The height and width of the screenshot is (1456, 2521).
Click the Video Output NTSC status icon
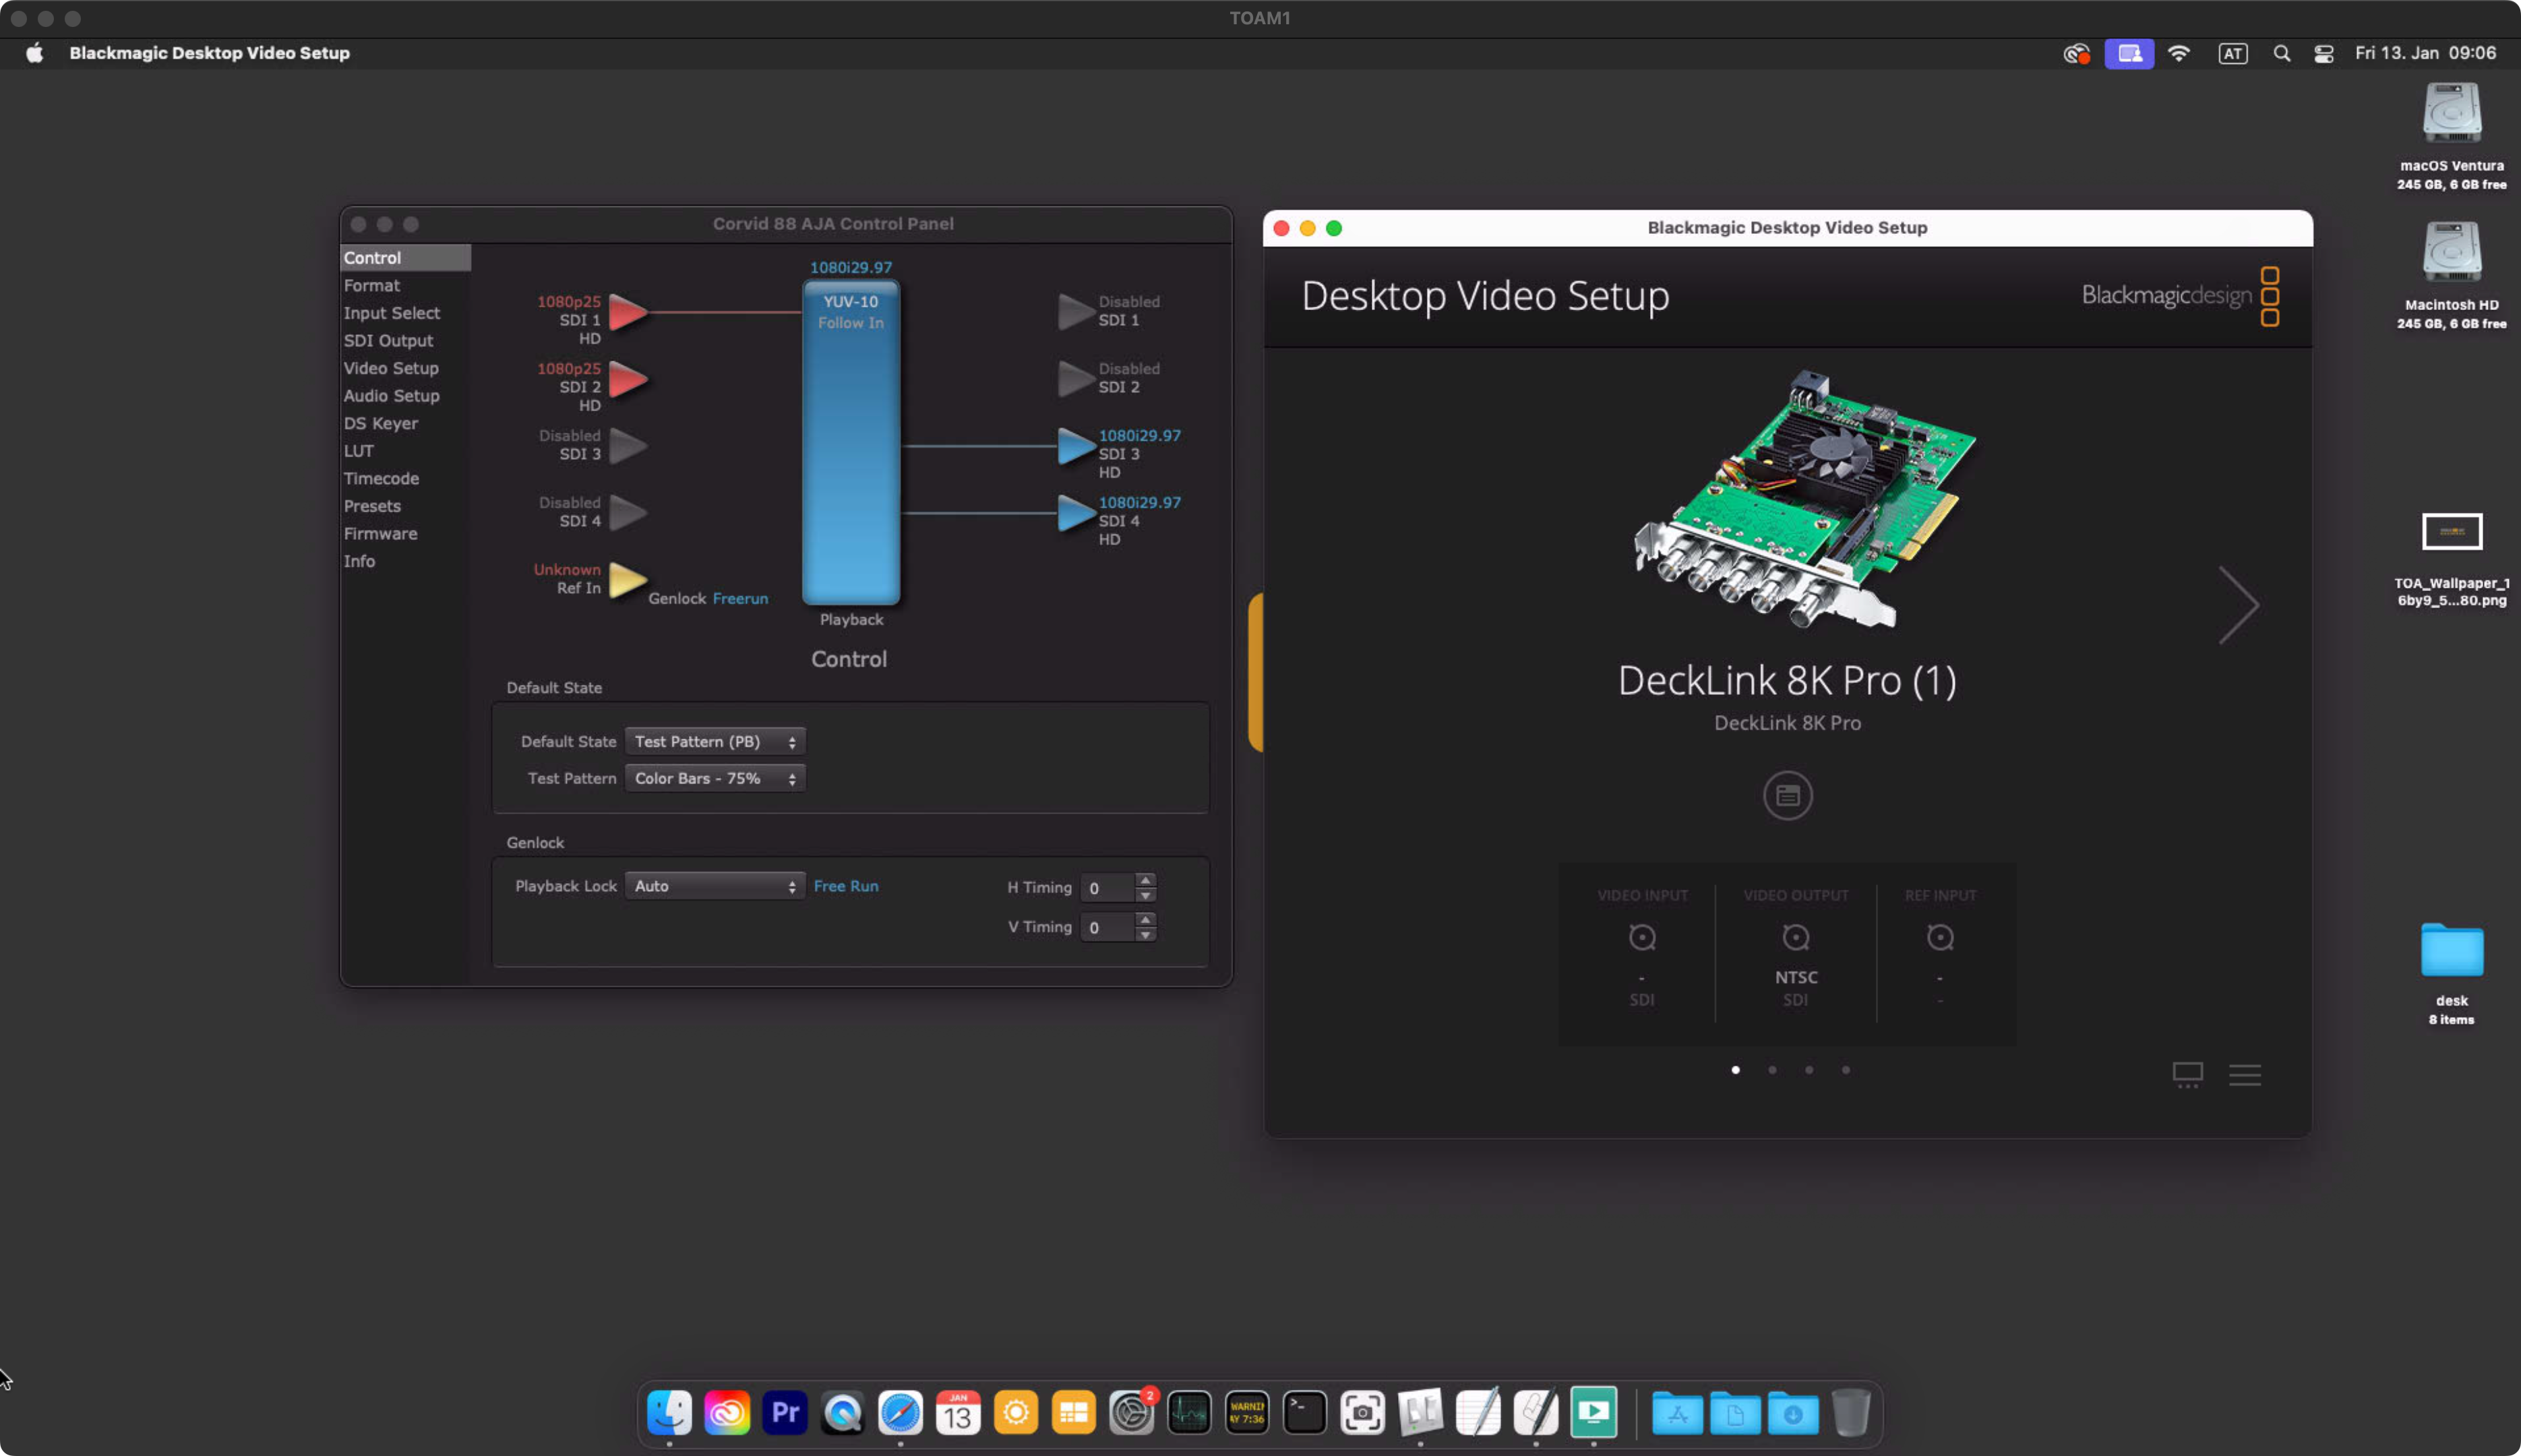(x=1796, y=937)
